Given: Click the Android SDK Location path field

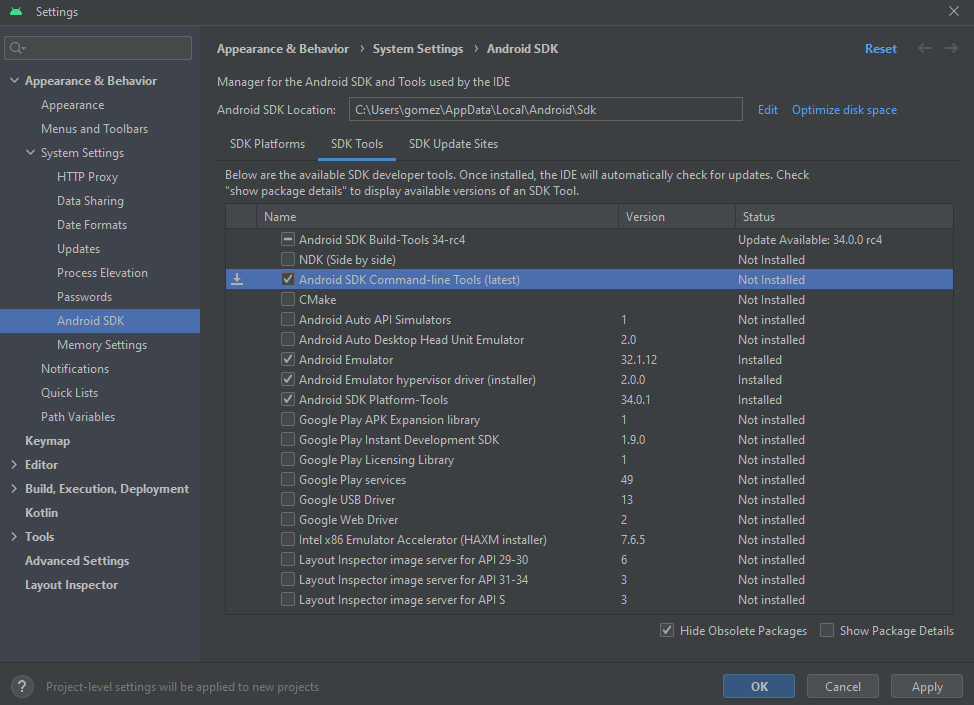Looking at the screenshot, I should coord(545,109).
